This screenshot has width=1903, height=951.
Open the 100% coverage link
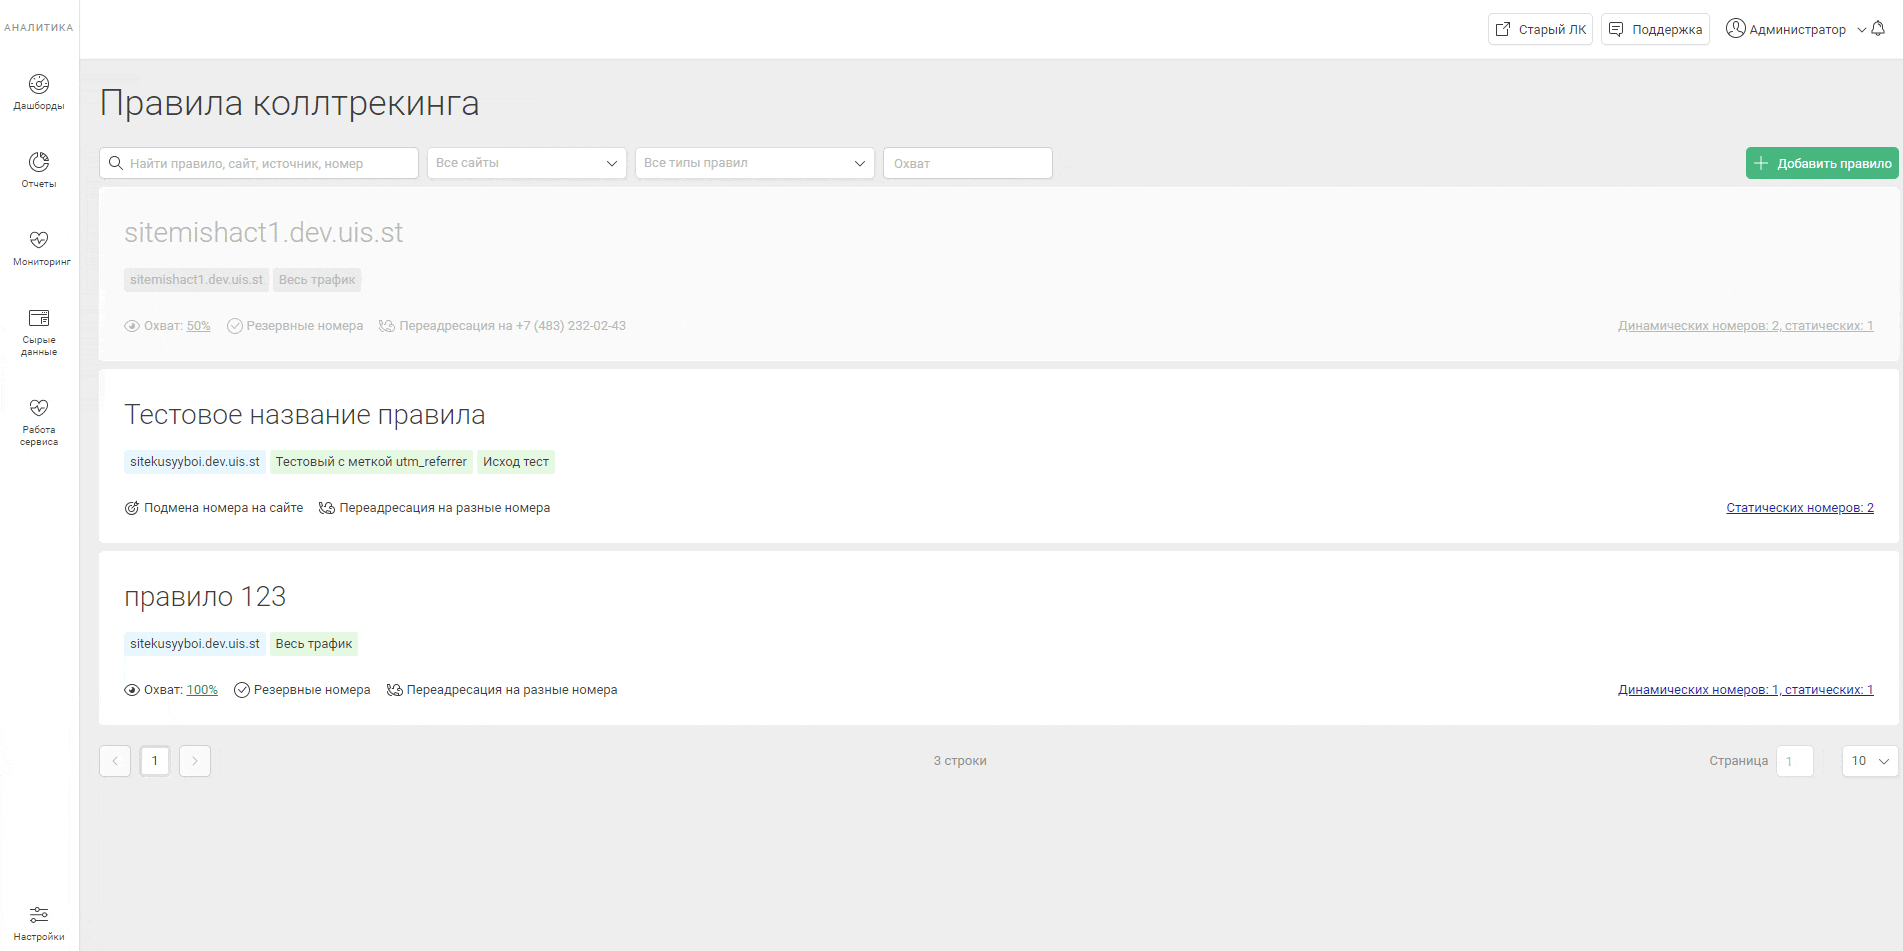[202, 690]
